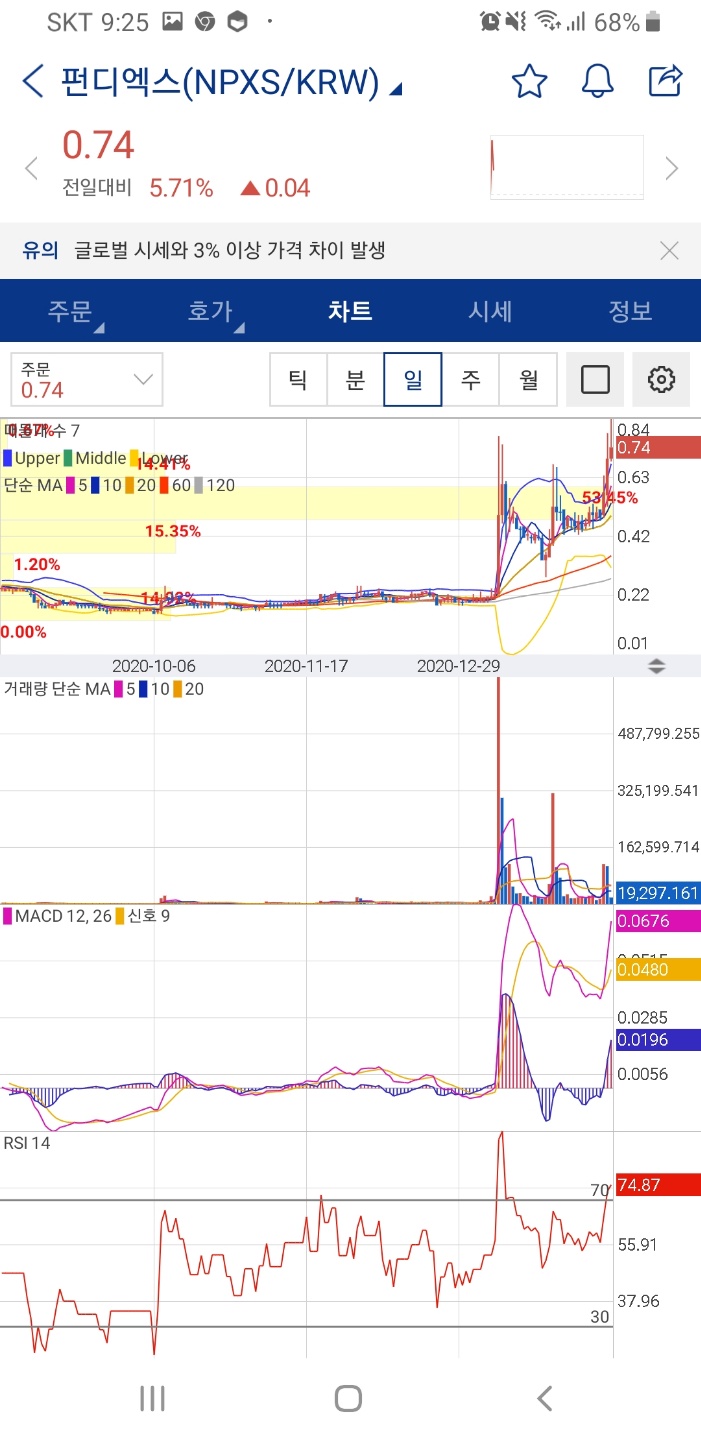Tap the MACD value 0.0676 tag
Image resolution: width=701 pixels, height=1440 pixels.
click(657, 920)
